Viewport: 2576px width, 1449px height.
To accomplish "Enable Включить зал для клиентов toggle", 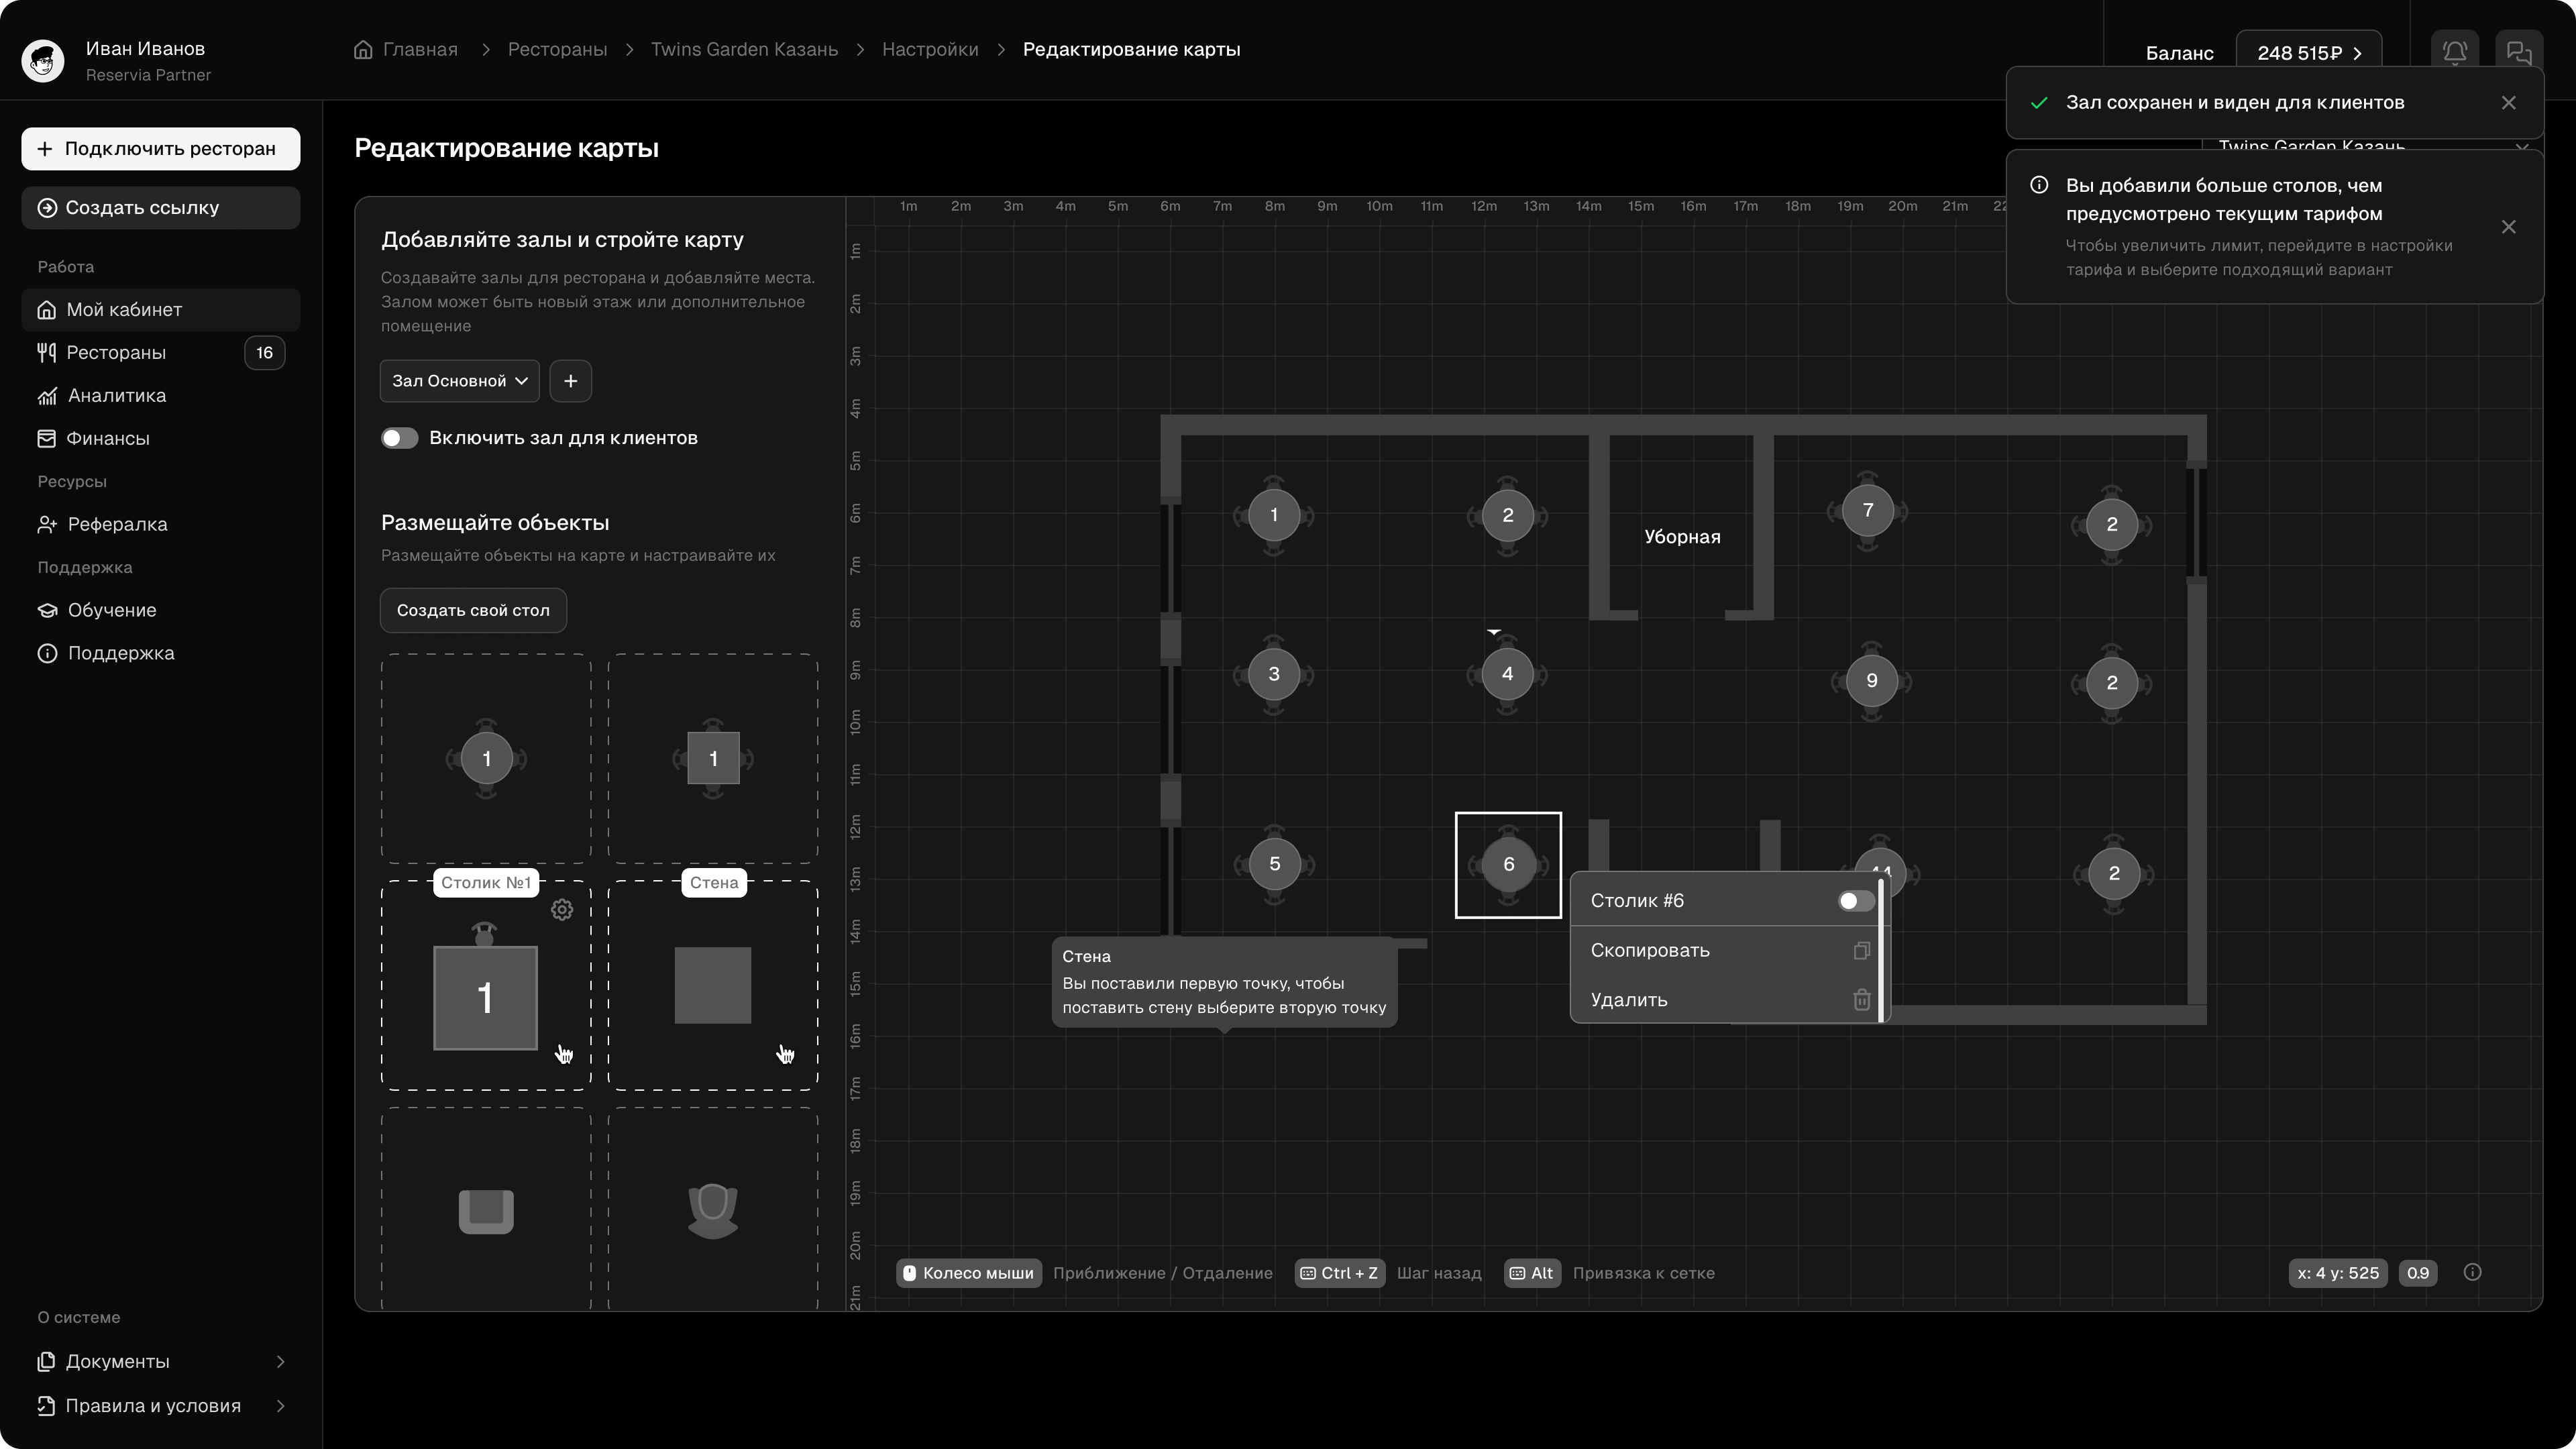I will tap(399, 437).
